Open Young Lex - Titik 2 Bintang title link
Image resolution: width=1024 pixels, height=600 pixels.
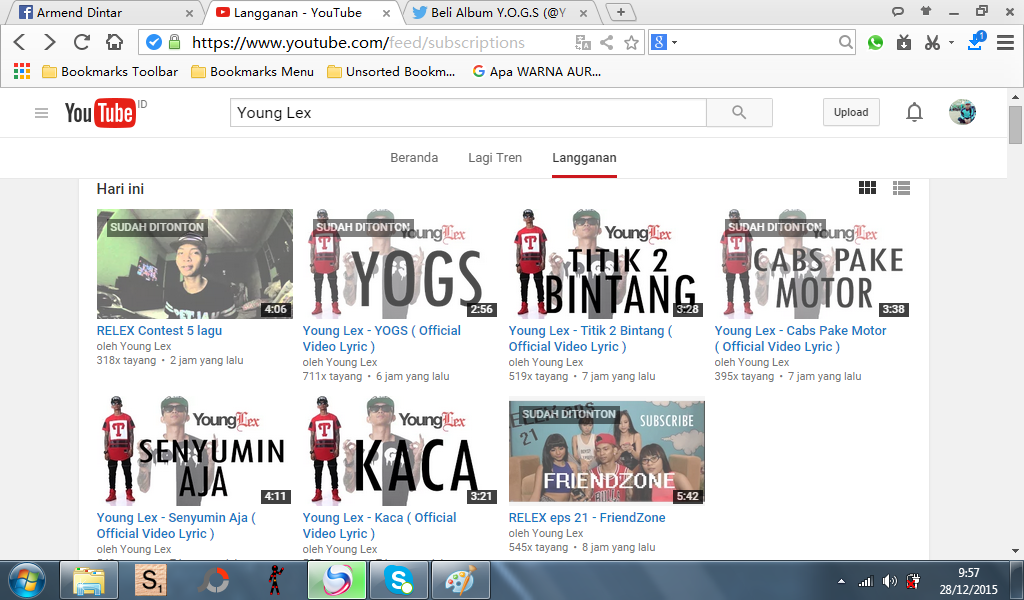click(x=590, y=338)
